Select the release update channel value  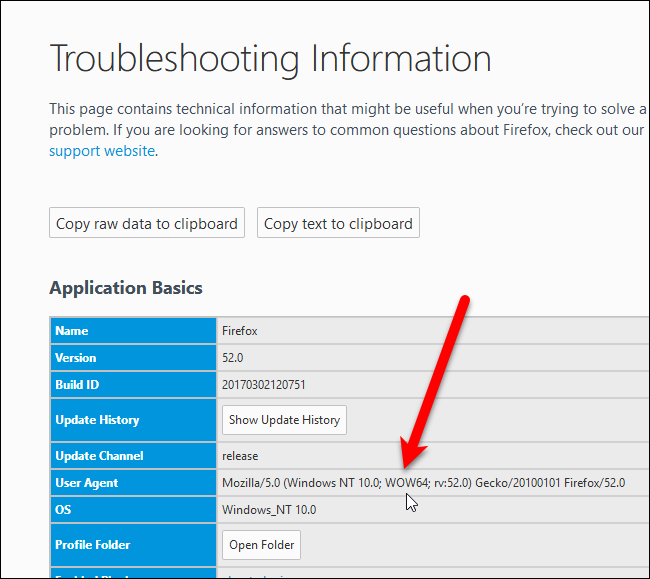coord(240,456)
